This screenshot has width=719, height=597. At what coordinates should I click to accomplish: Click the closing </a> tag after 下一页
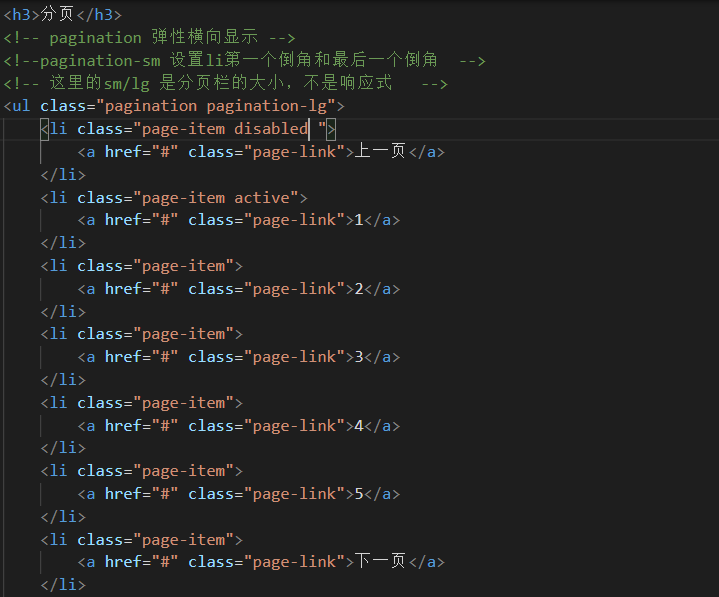point(426,562)
